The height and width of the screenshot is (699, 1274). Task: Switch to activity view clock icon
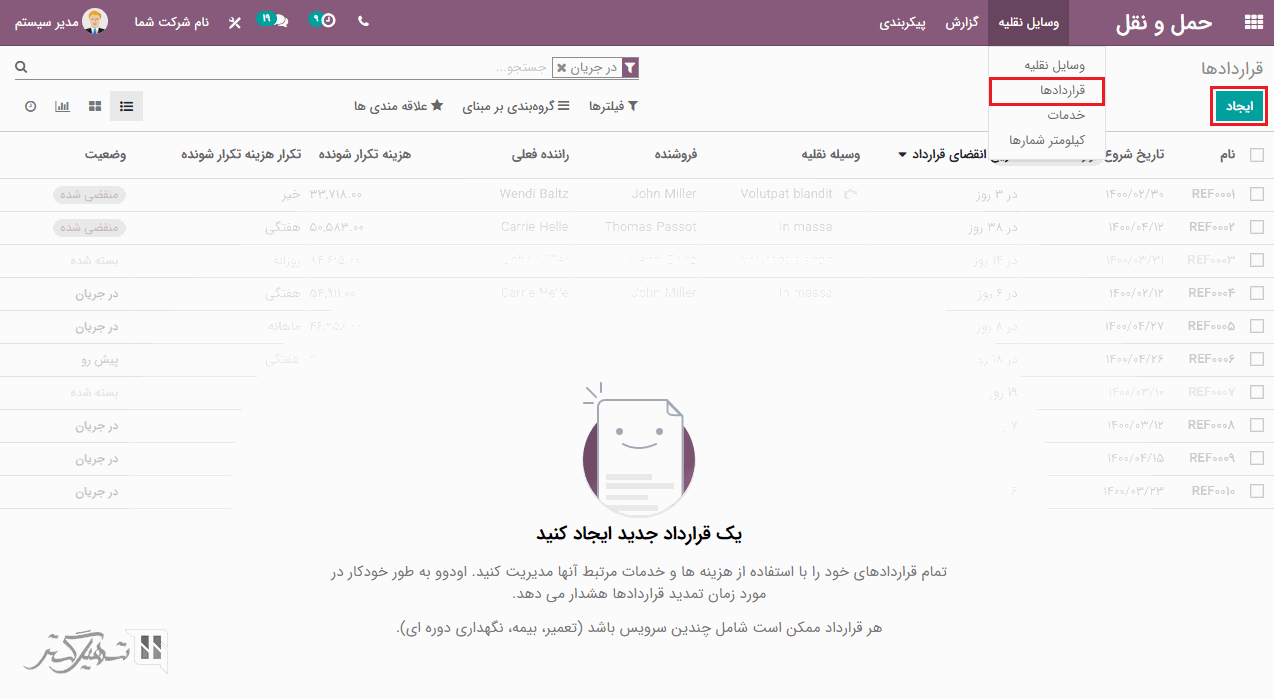(31, 106)
